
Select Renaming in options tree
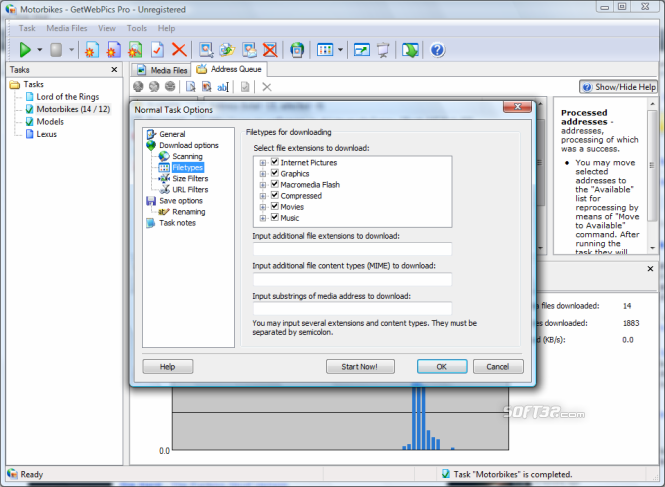189,212
